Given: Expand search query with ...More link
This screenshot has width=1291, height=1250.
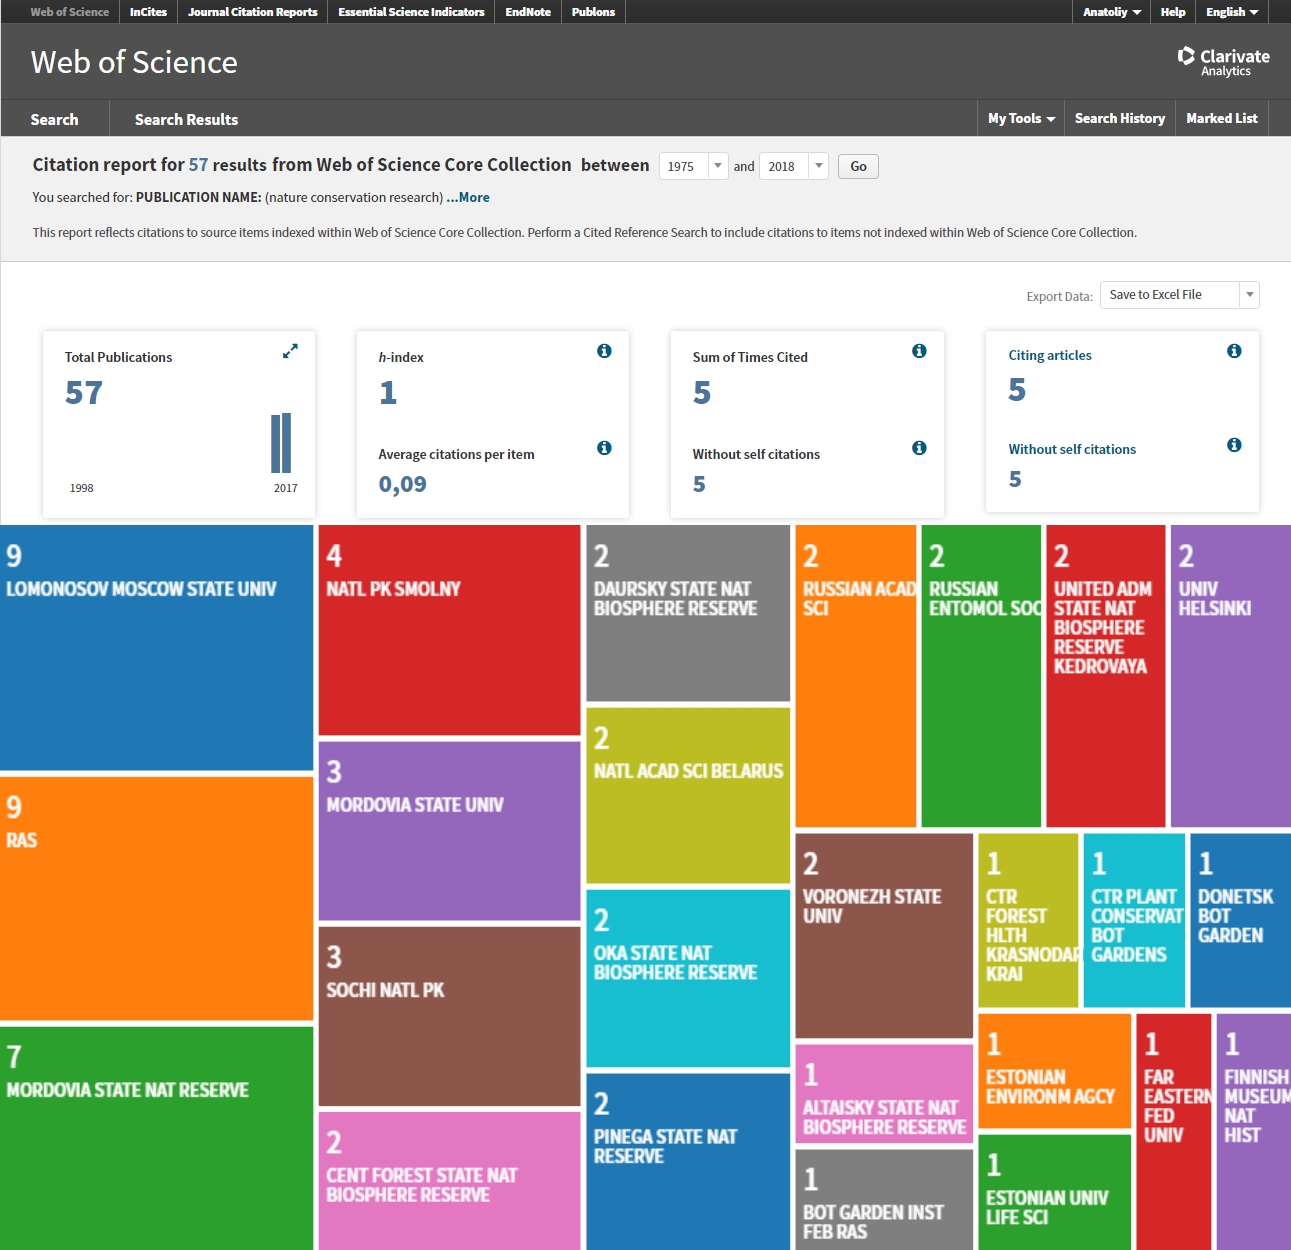Looking at the screenshot, I should pyautogui.click(x=468, y=197).
